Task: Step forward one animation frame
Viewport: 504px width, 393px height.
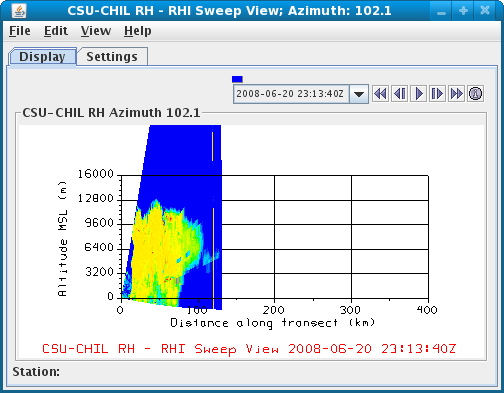Action: point(437,94)
